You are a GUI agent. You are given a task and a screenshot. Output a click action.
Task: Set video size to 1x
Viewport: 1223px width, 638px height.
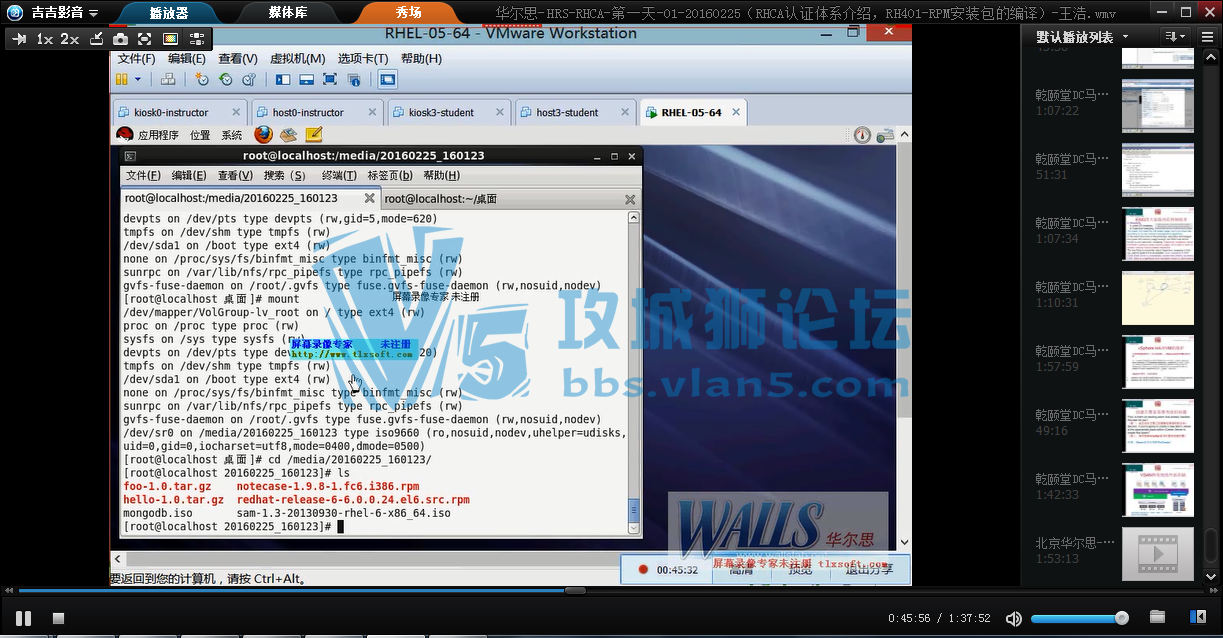[x=45, y=39]
